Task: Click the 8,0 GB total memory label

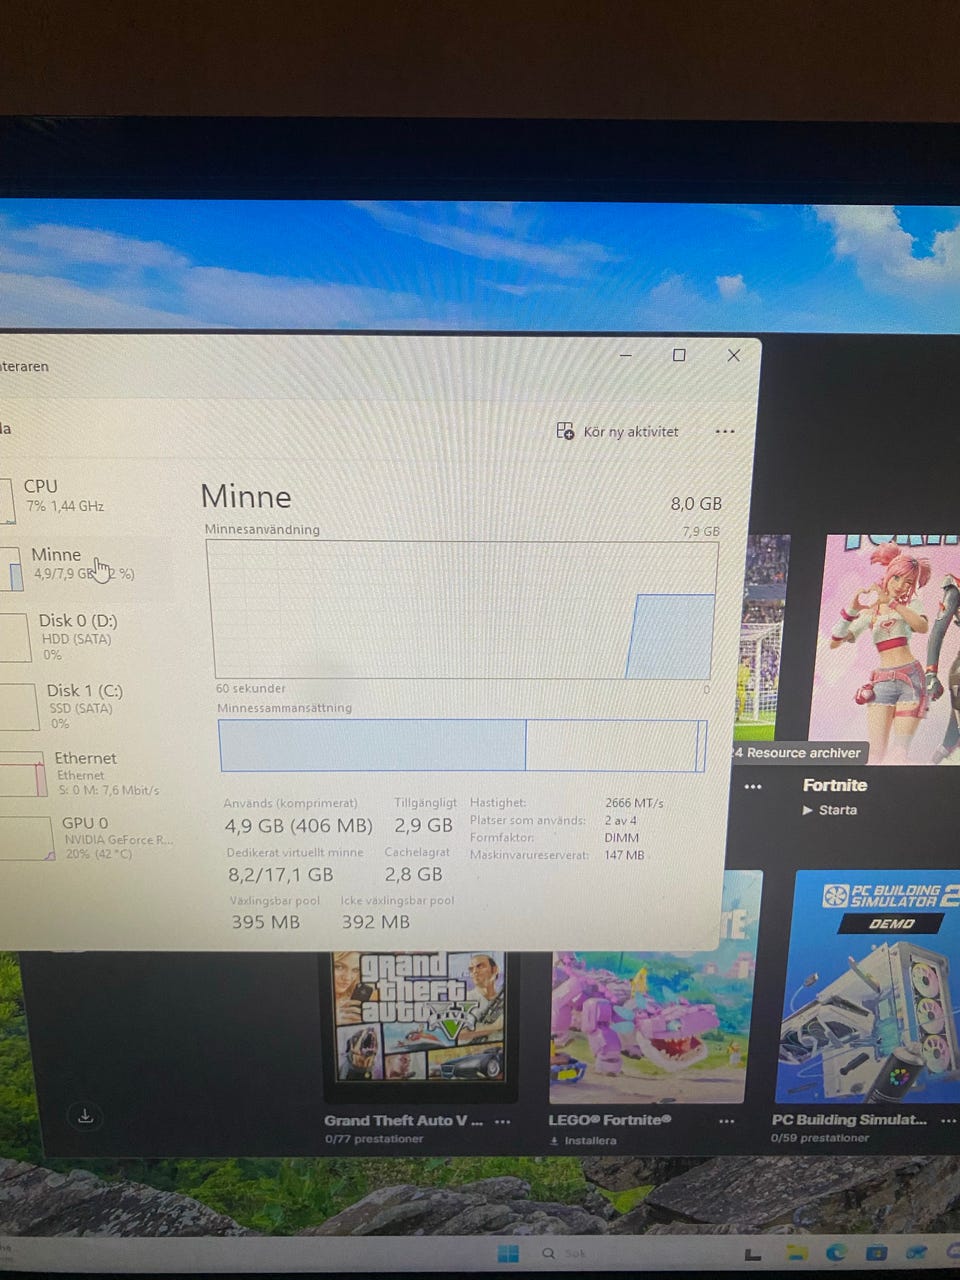Action: [x=696, y=504]
